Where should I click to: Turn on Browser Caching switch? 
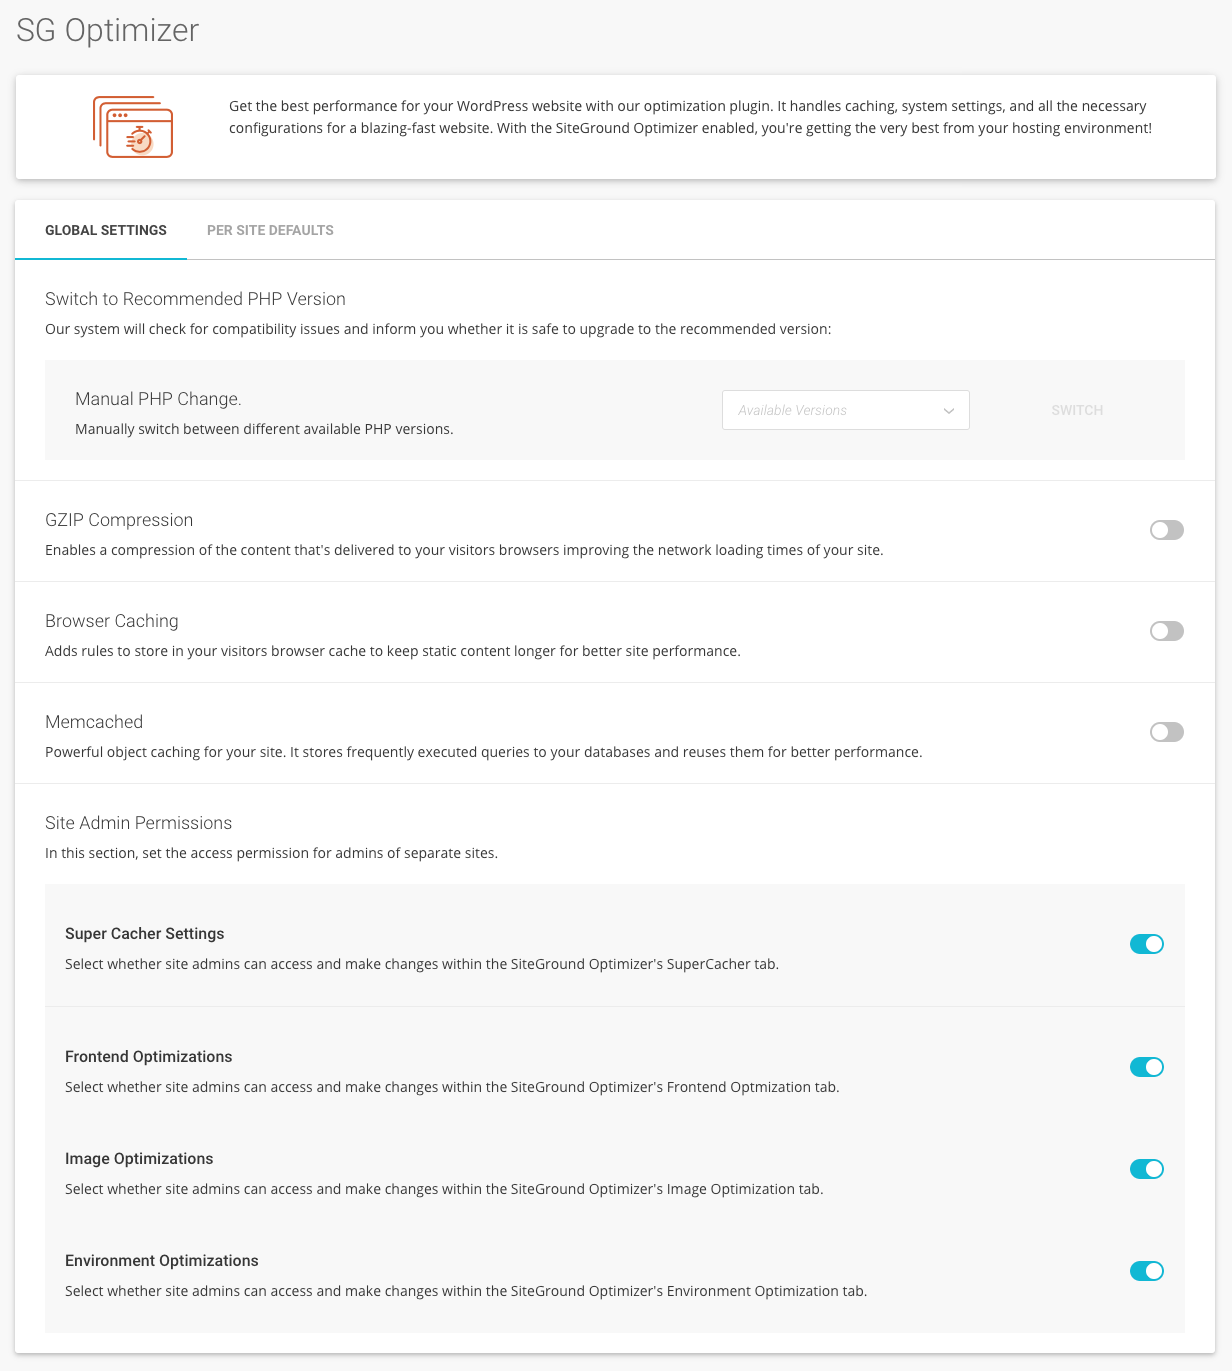point(1166,631)
